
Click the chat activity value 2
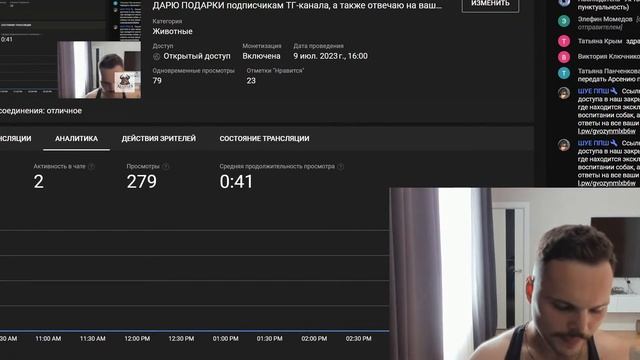point(38,182)
